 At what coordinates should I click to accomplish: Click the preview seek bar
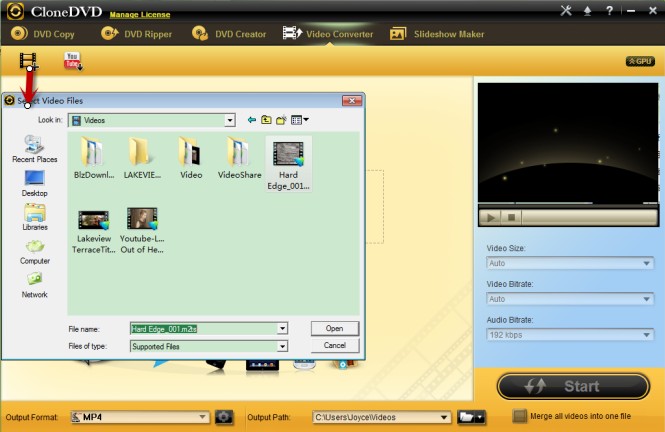coord(590,217)
